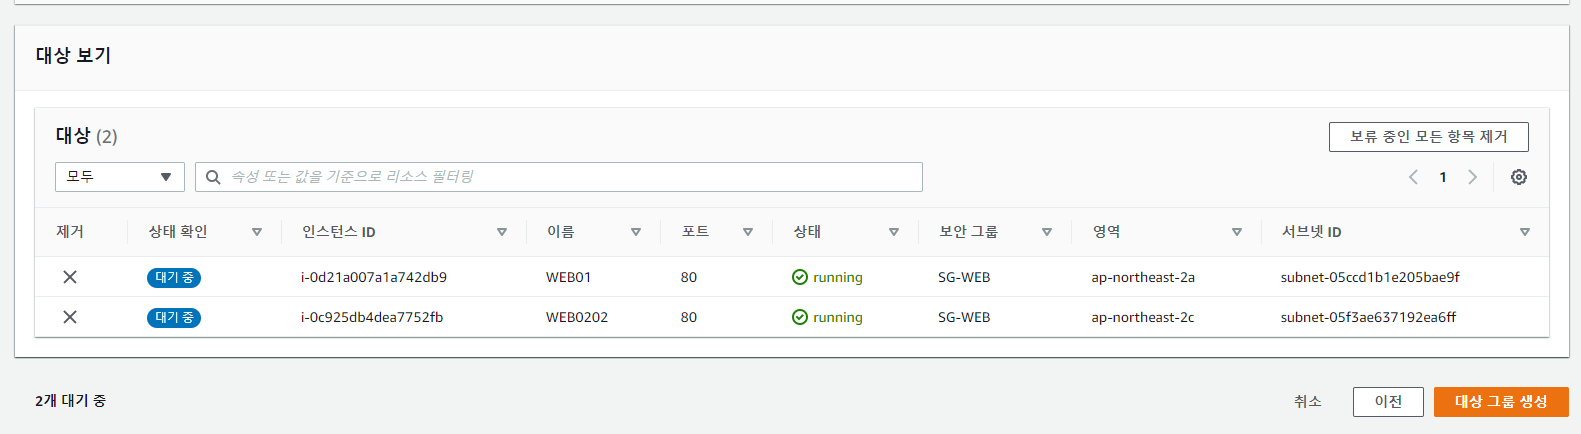Sort by 영역 column arrow

(x=1237, y=232)
